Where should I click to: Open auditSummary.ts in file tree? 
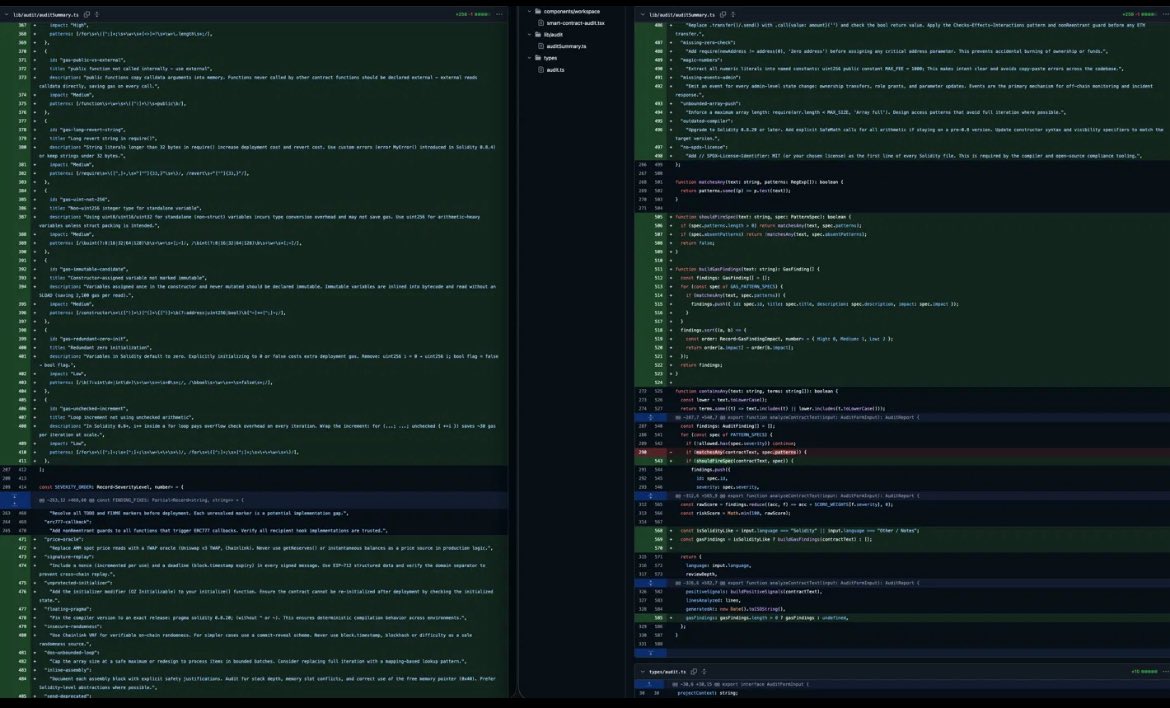click(x=566, y=46)
